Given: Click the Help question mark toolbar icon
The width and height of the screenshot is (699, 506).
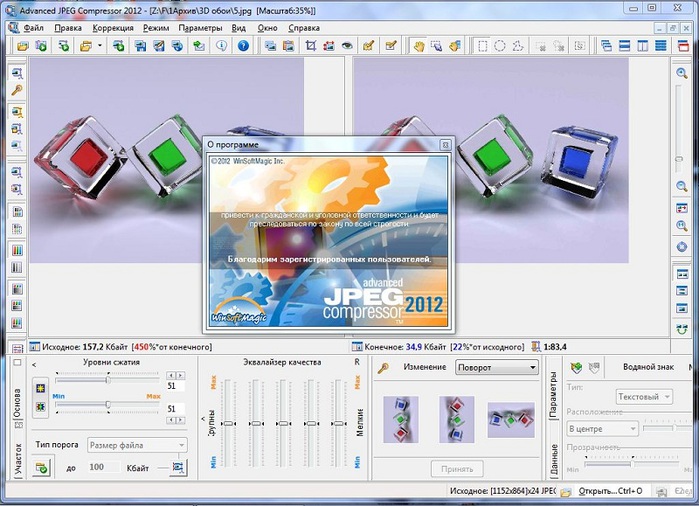Looking at the screenshot, I should tap(242, 46).
